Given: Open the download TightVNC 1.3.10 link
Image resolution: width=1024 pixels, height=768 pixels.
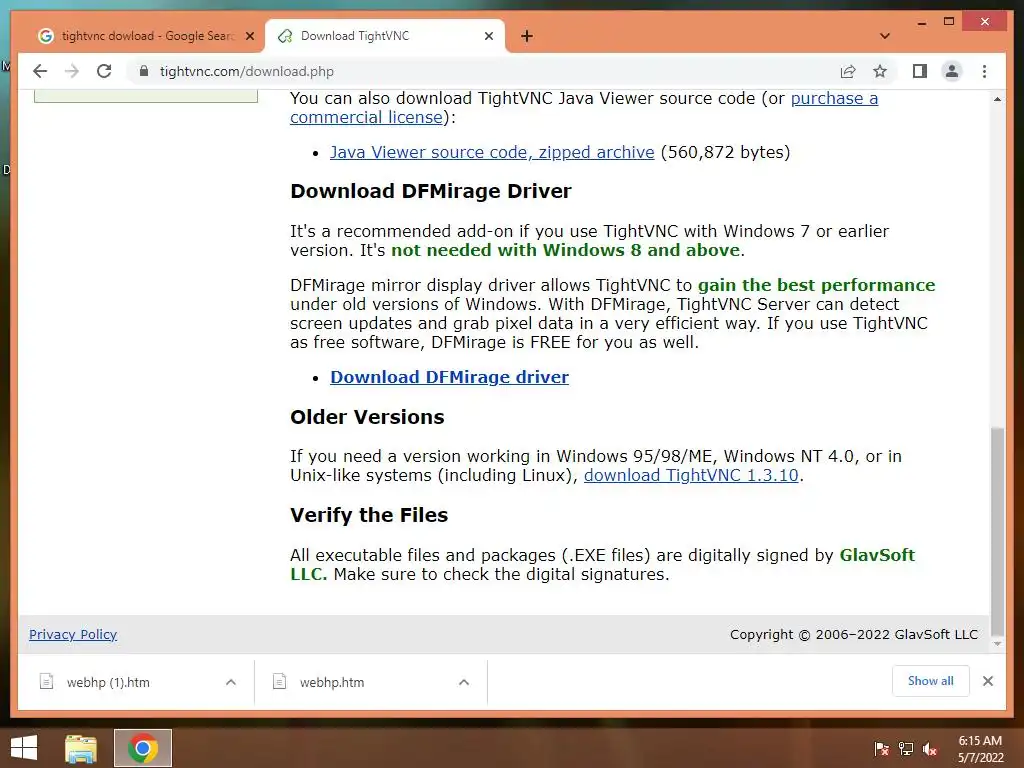Looking at the screenshot, I should (691, 475).
